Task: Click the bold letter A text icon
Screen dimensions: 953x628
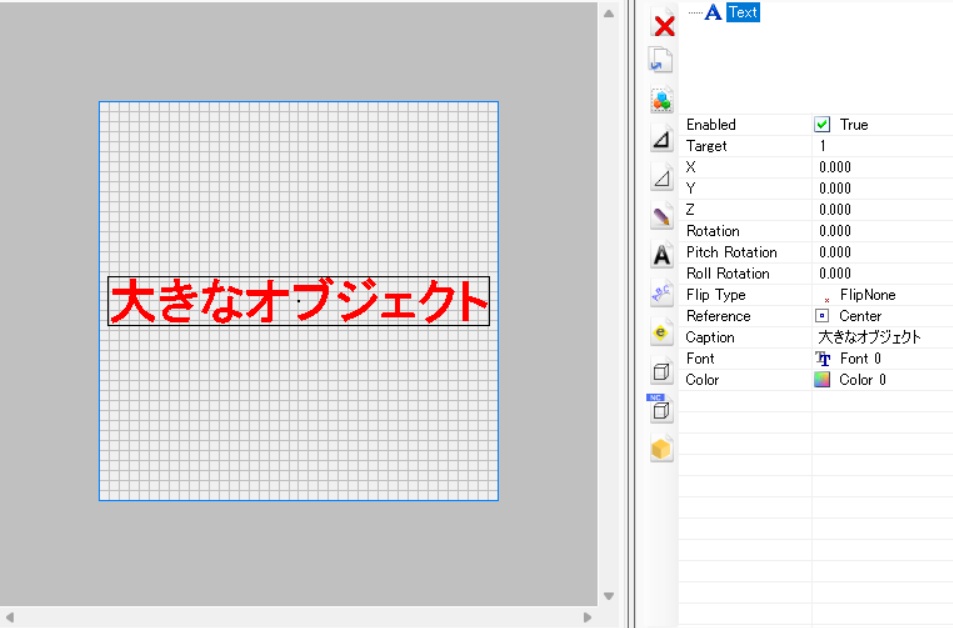Action: [661, 255]
